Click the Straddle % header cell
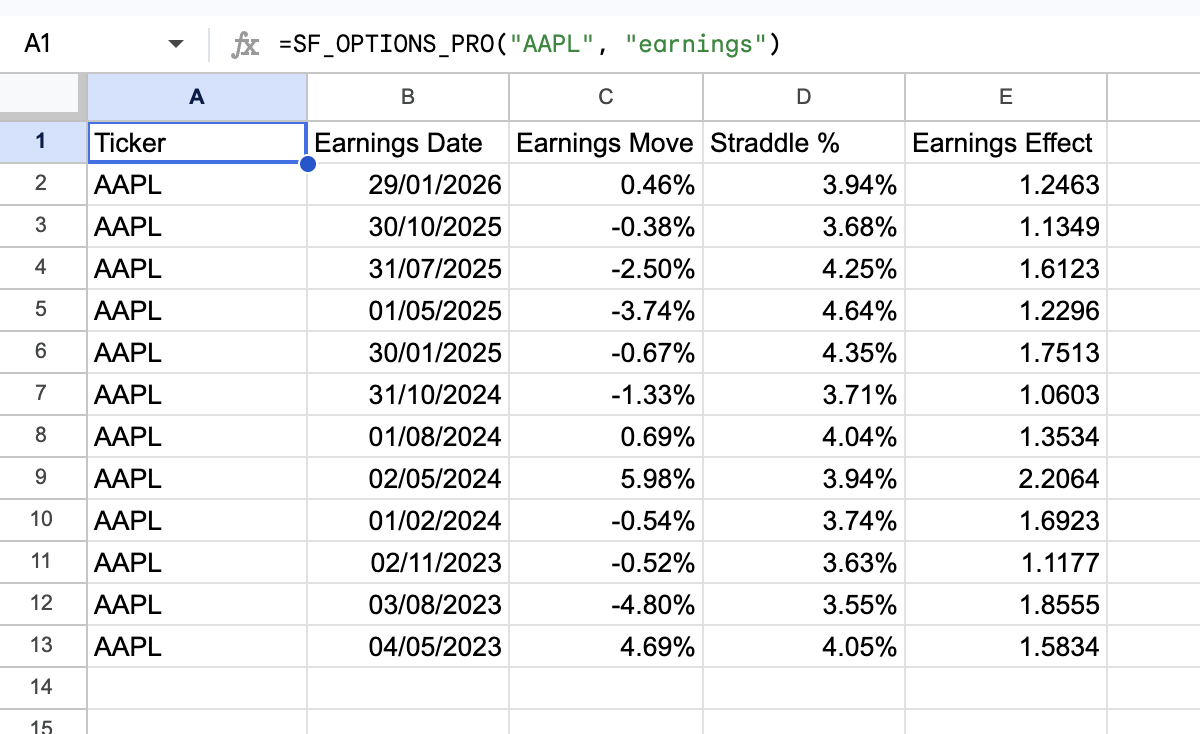 (804, 142)
